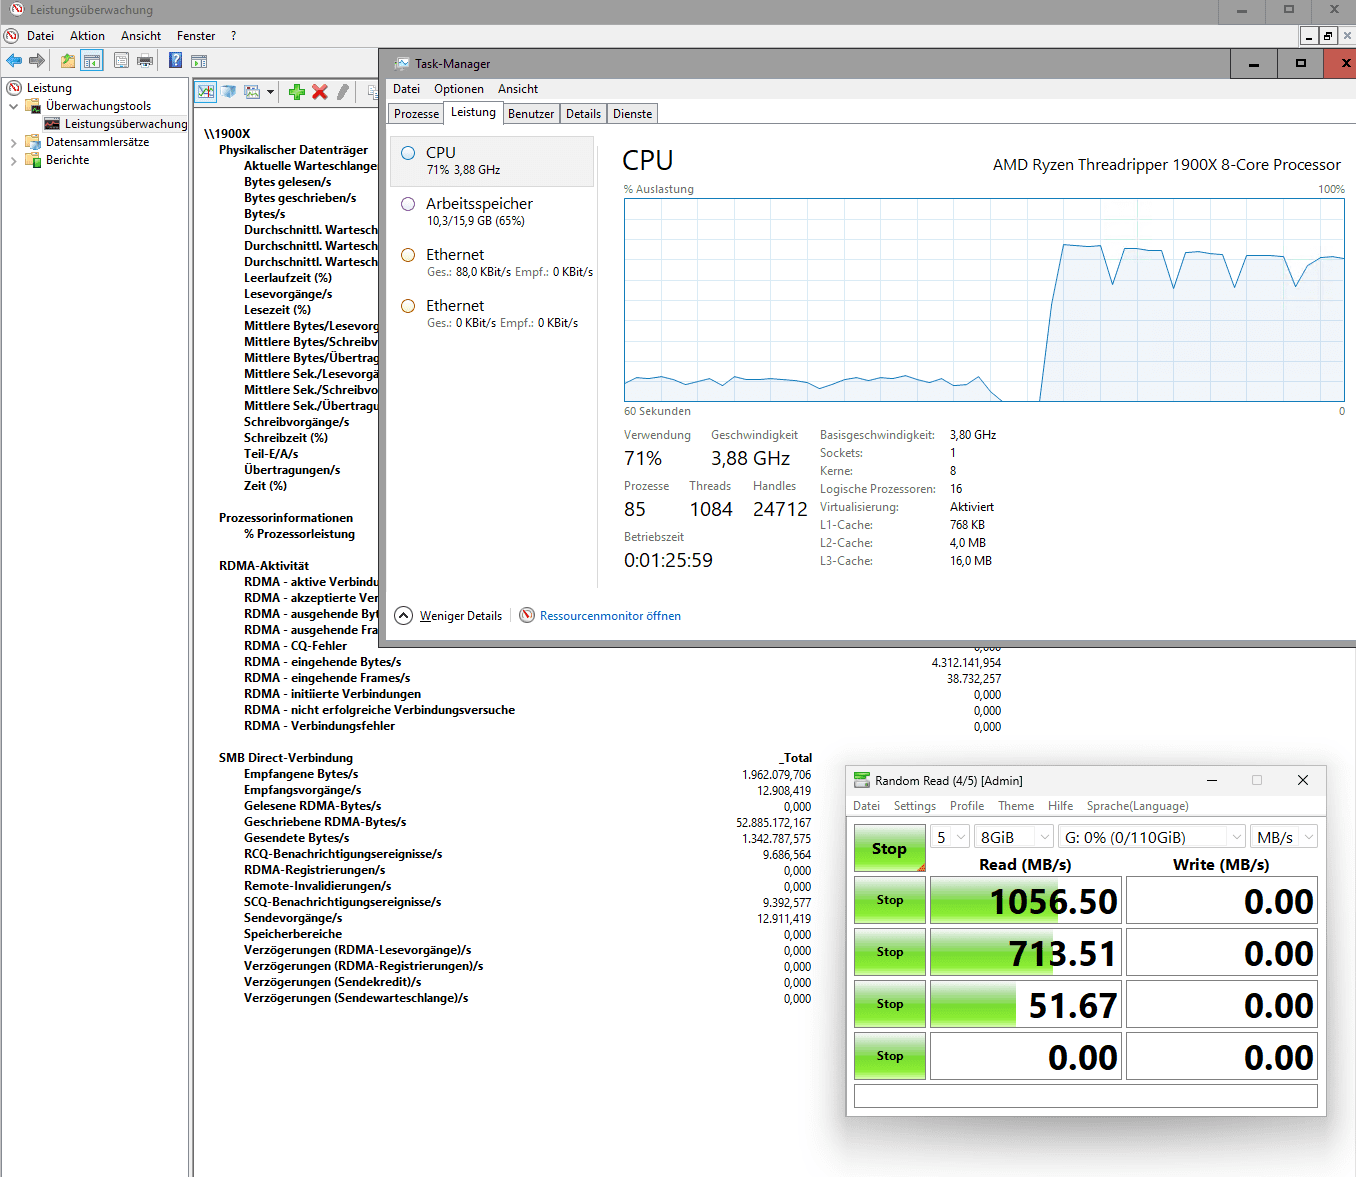Select the view current activity graph icon
This screenshot has height=1177, width=1356.
pos(205,92)
